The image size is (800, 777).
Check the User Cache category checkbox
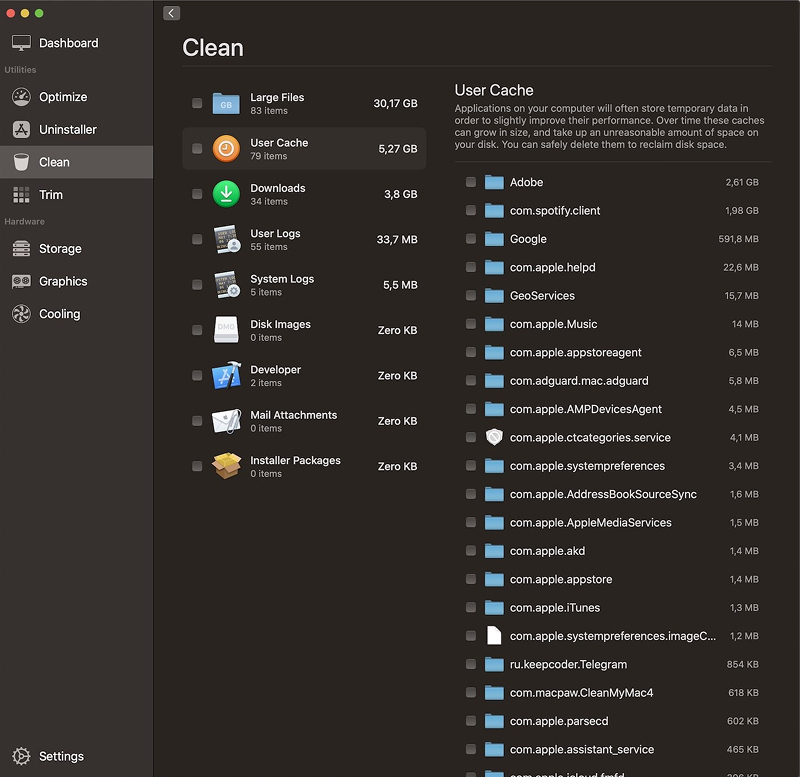pos(197,148)
